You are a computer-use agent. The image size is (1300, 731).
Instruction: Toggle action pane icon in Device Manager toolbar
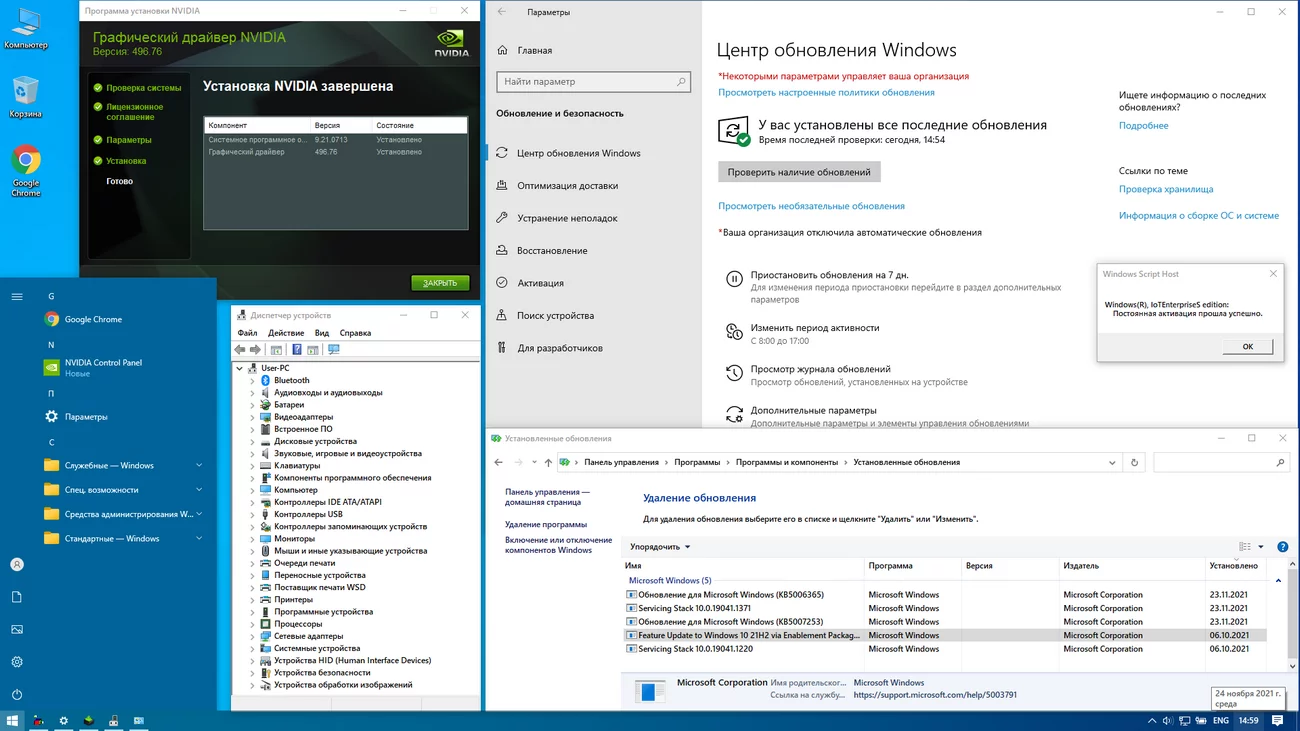(x=312, y=350)
